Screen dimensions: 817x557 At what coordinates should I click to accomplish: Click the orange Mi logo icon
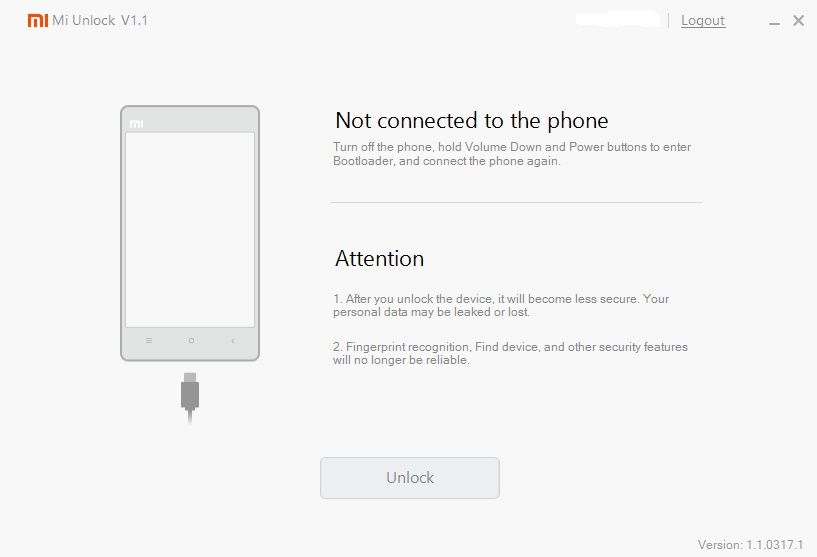coord(38,20)
